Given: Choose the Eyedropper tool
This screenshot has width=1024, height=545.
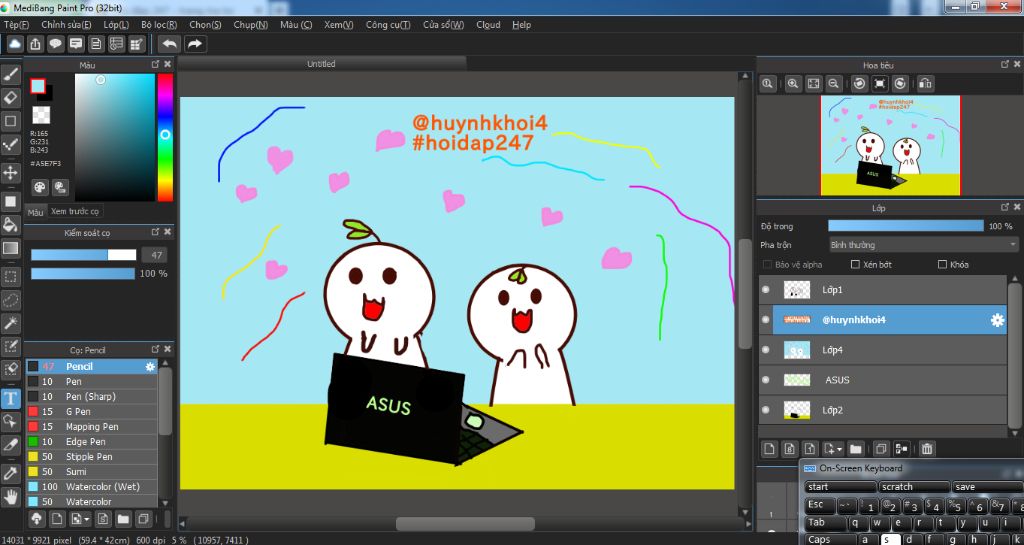Looking at the screenshot, I should click(x=10, y=473).
